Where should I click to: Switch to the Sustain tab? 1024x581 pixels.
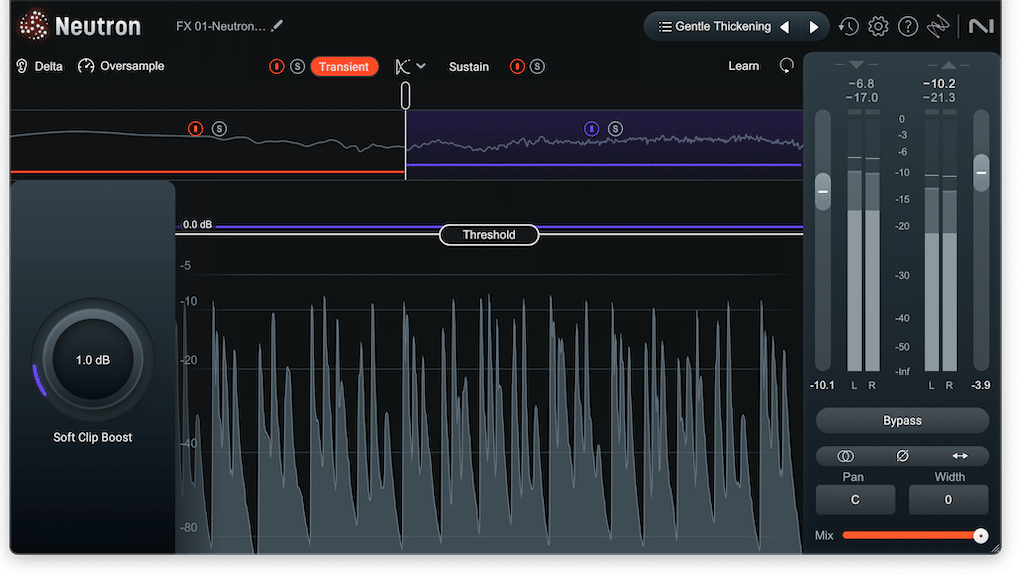point(469,67)
